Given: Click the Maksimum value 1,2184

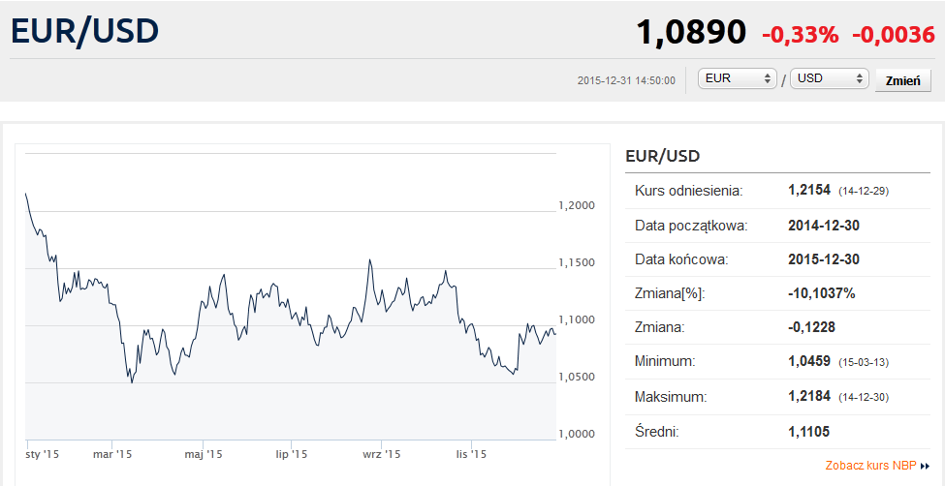Looking at the screenshot, I should click(x=810, y=397).
